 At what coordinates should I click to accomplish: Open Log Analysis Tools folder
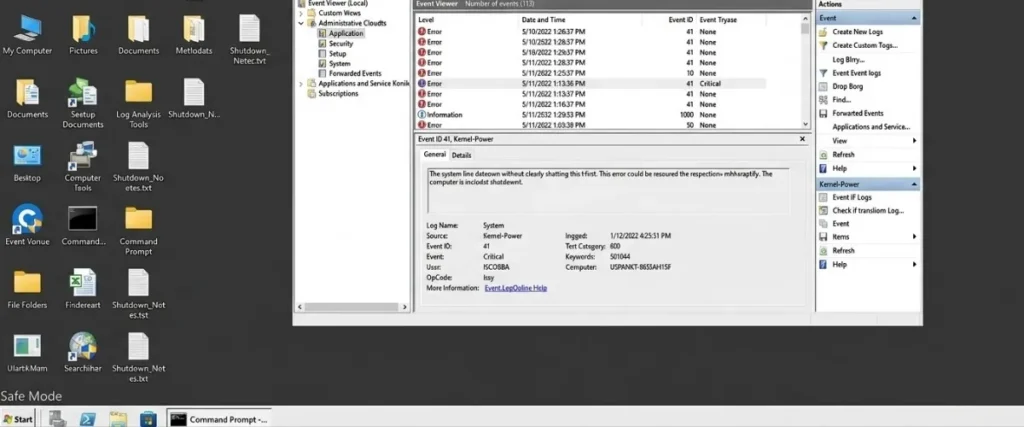[138, 103]
